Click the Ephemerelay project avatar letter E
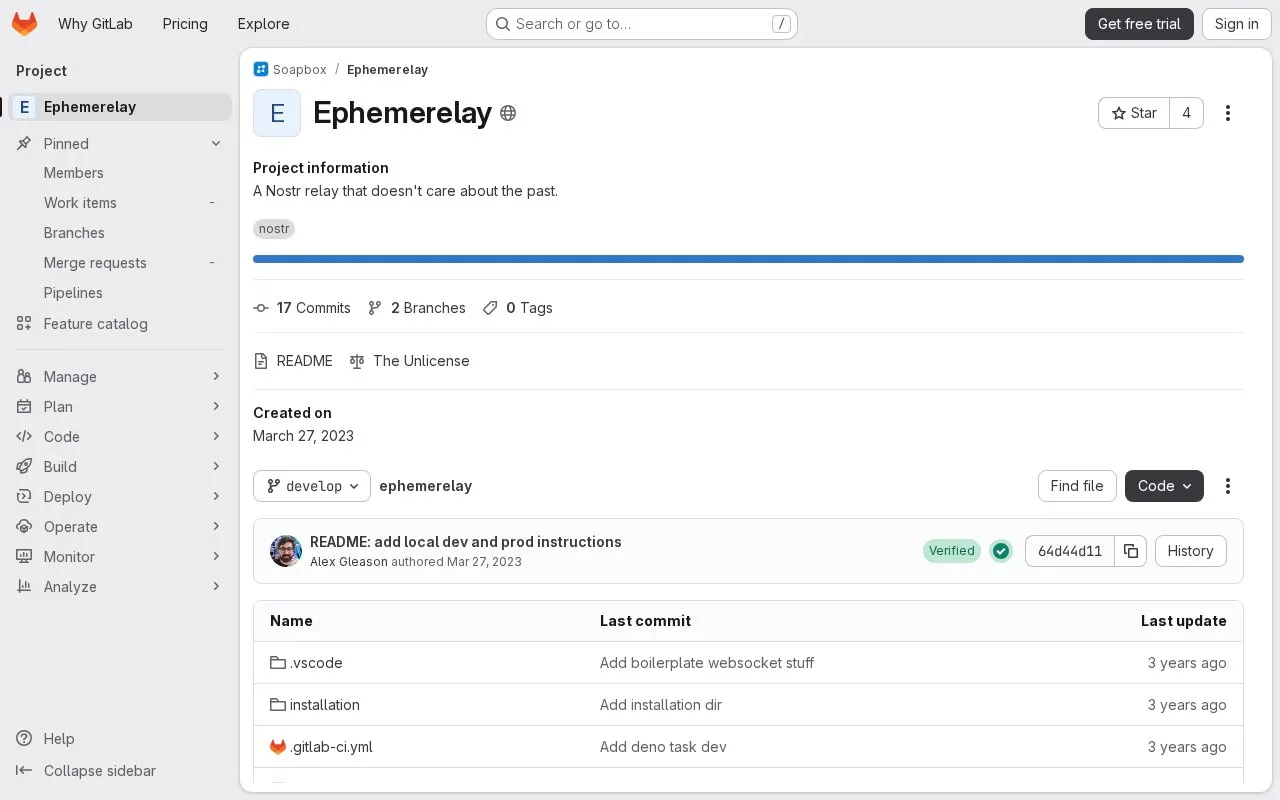 click(277, 113)
